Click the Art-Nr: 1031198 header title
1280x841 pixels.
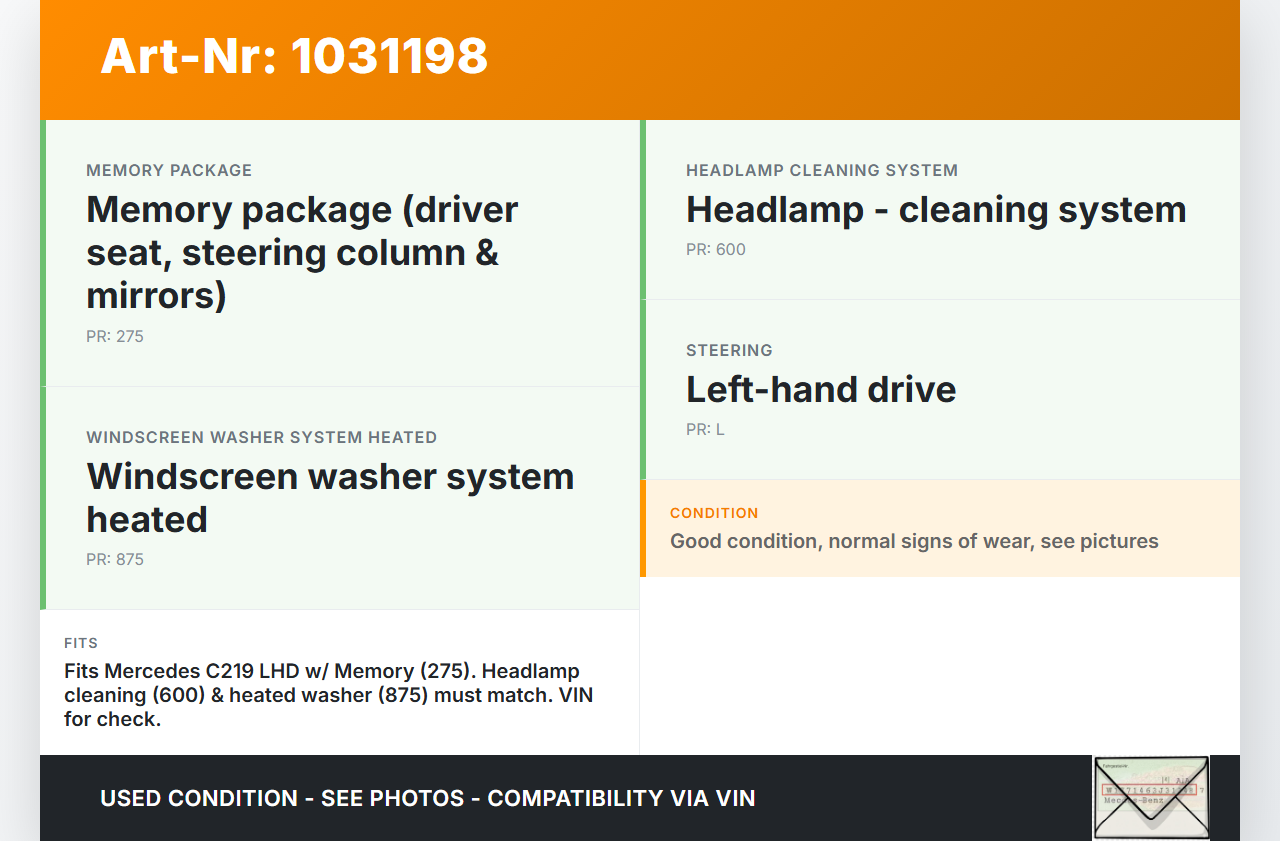point(294,56)
